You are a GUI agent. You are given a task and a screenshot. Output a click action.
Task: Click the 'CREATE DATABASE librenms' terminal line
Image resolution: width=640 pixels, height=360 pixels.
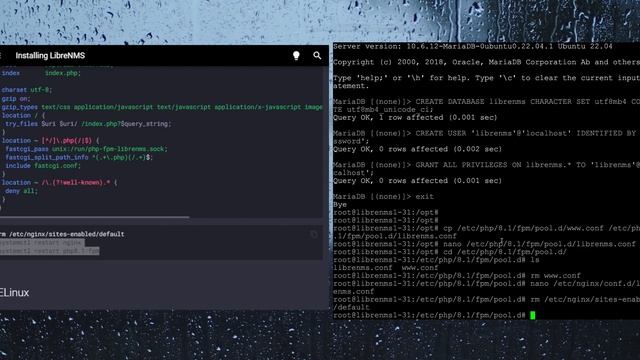click(x=487, y=102)
